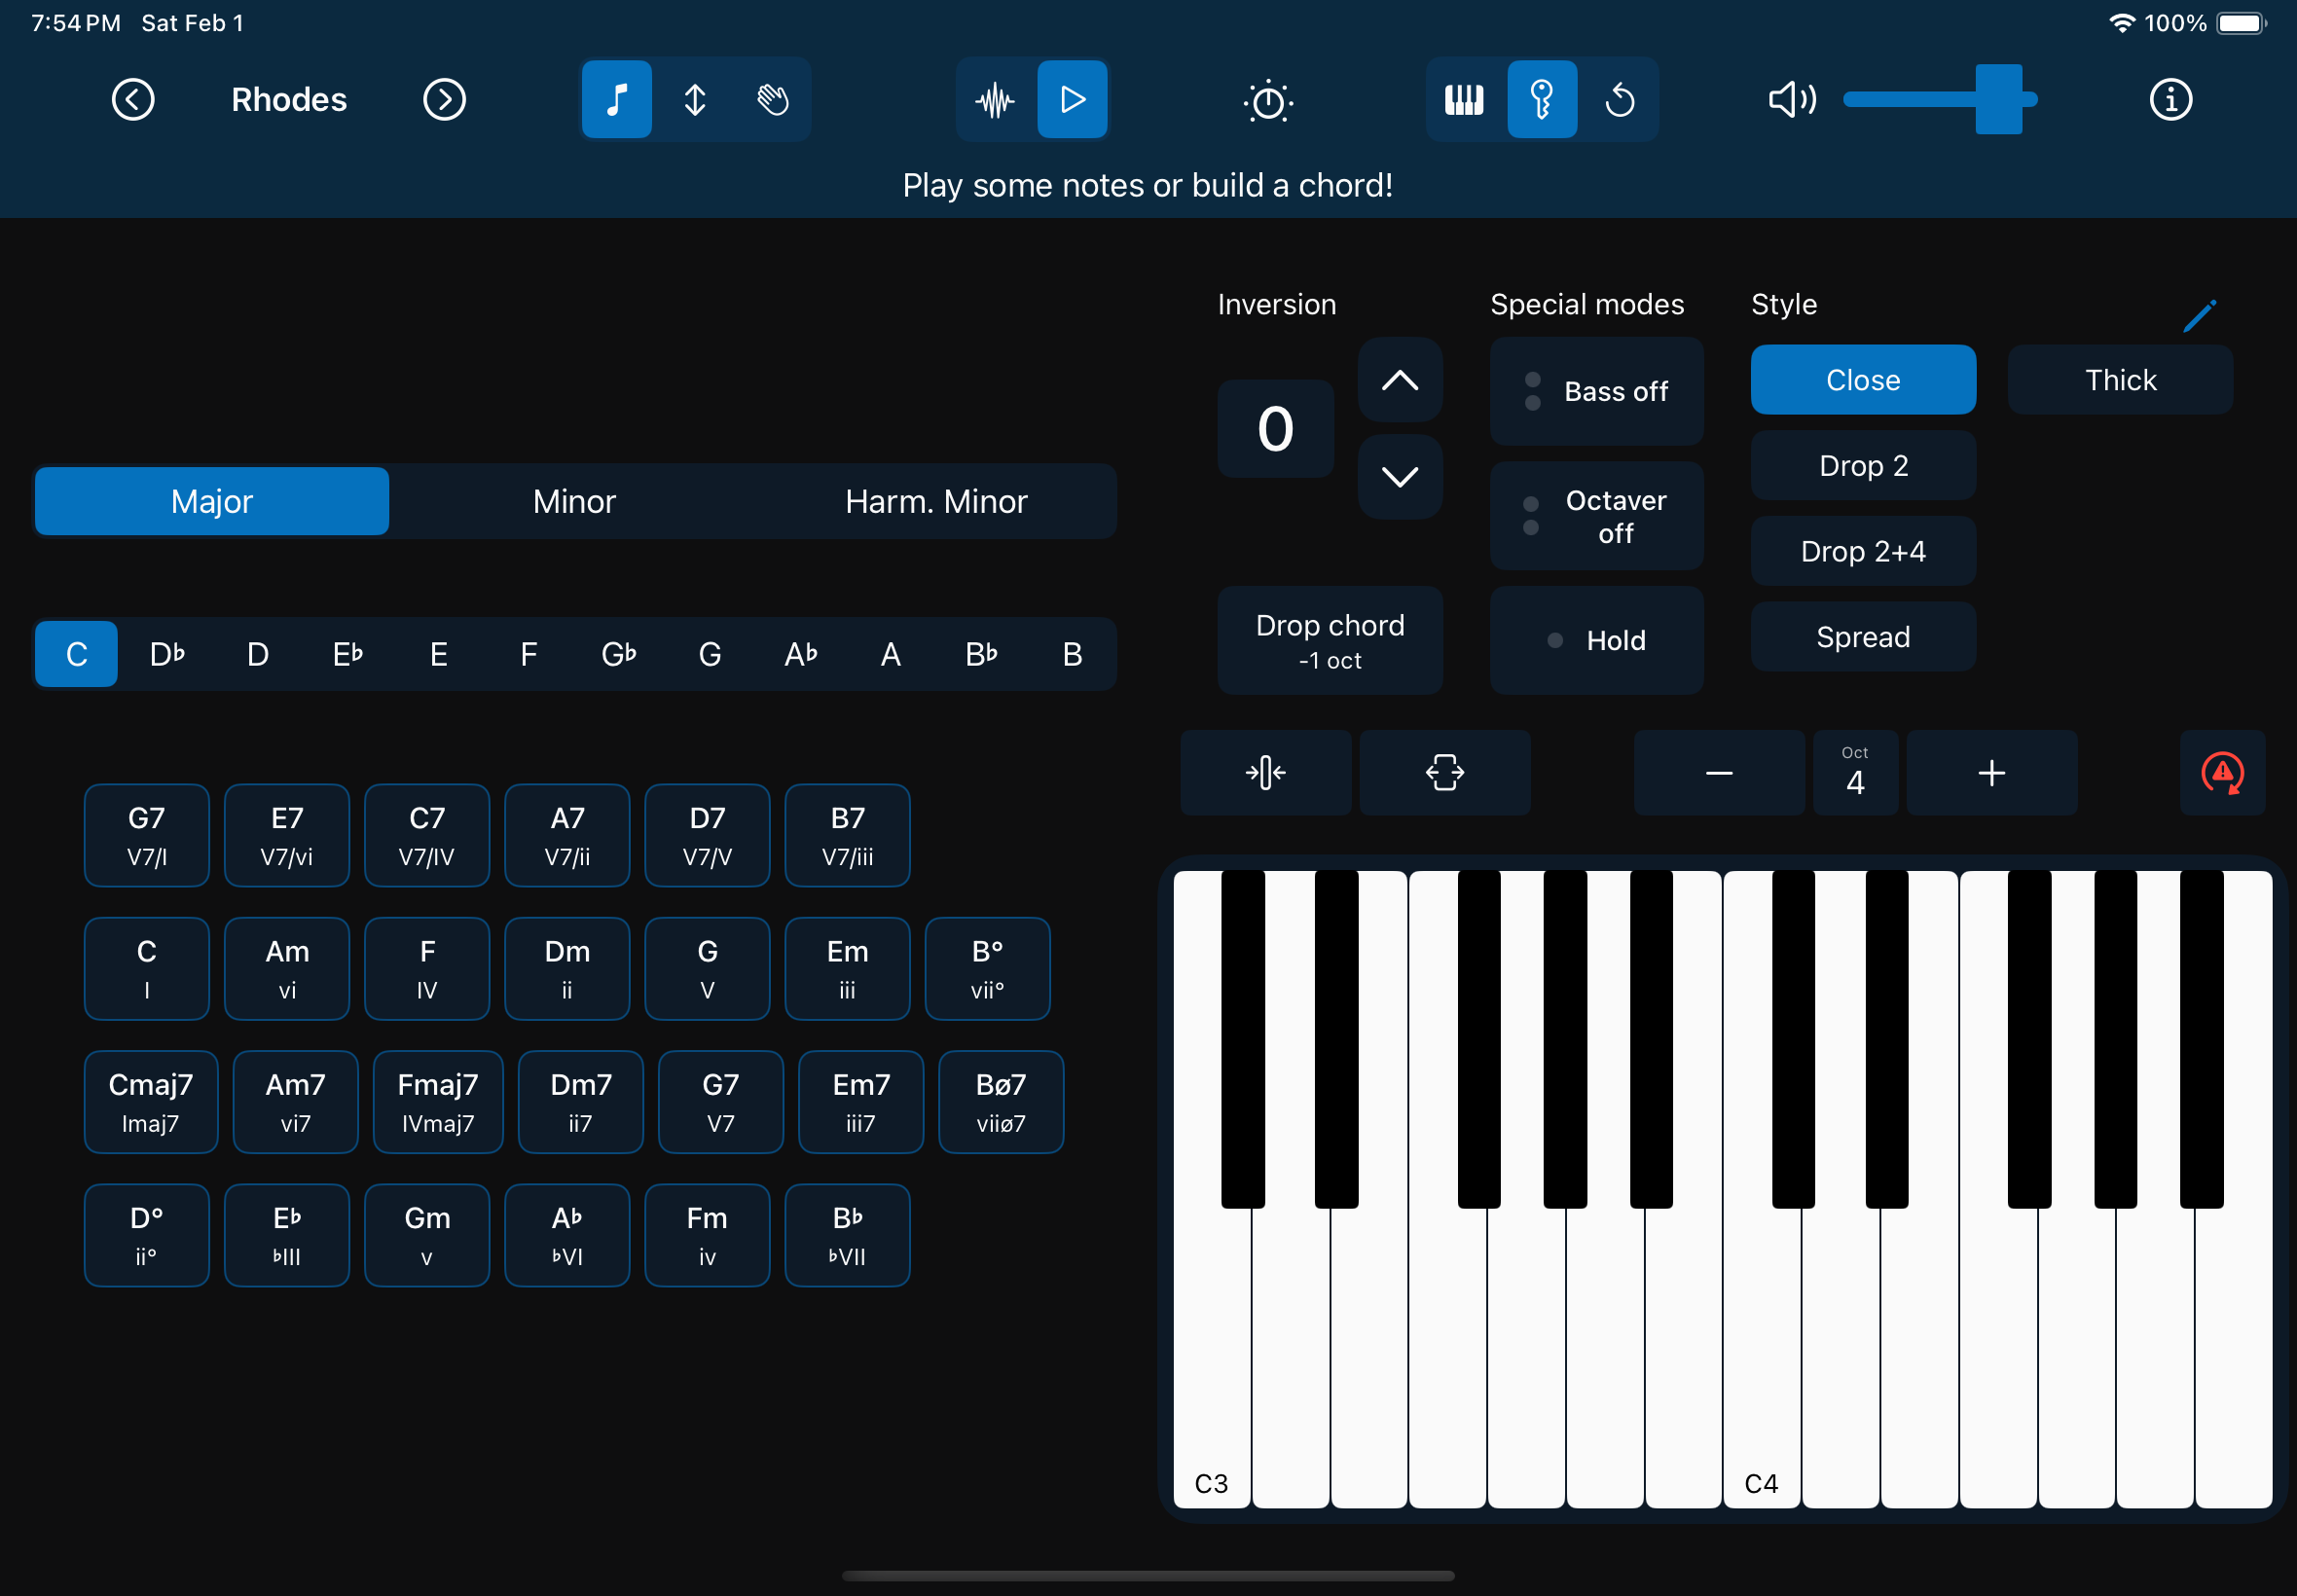The height and width of the screenshot is (1596, 2297).
Task: Click the waveform/audio input icon
Action: 995,99
